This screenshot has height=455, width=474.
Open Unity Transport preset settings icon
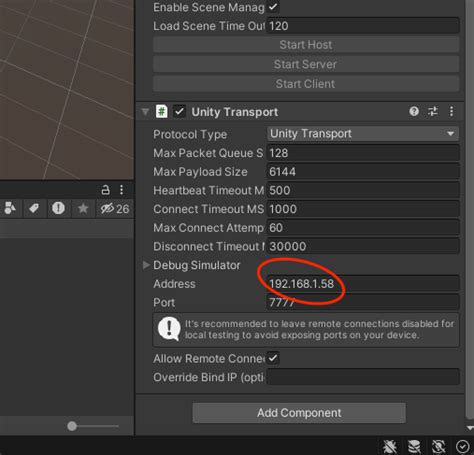433,111
